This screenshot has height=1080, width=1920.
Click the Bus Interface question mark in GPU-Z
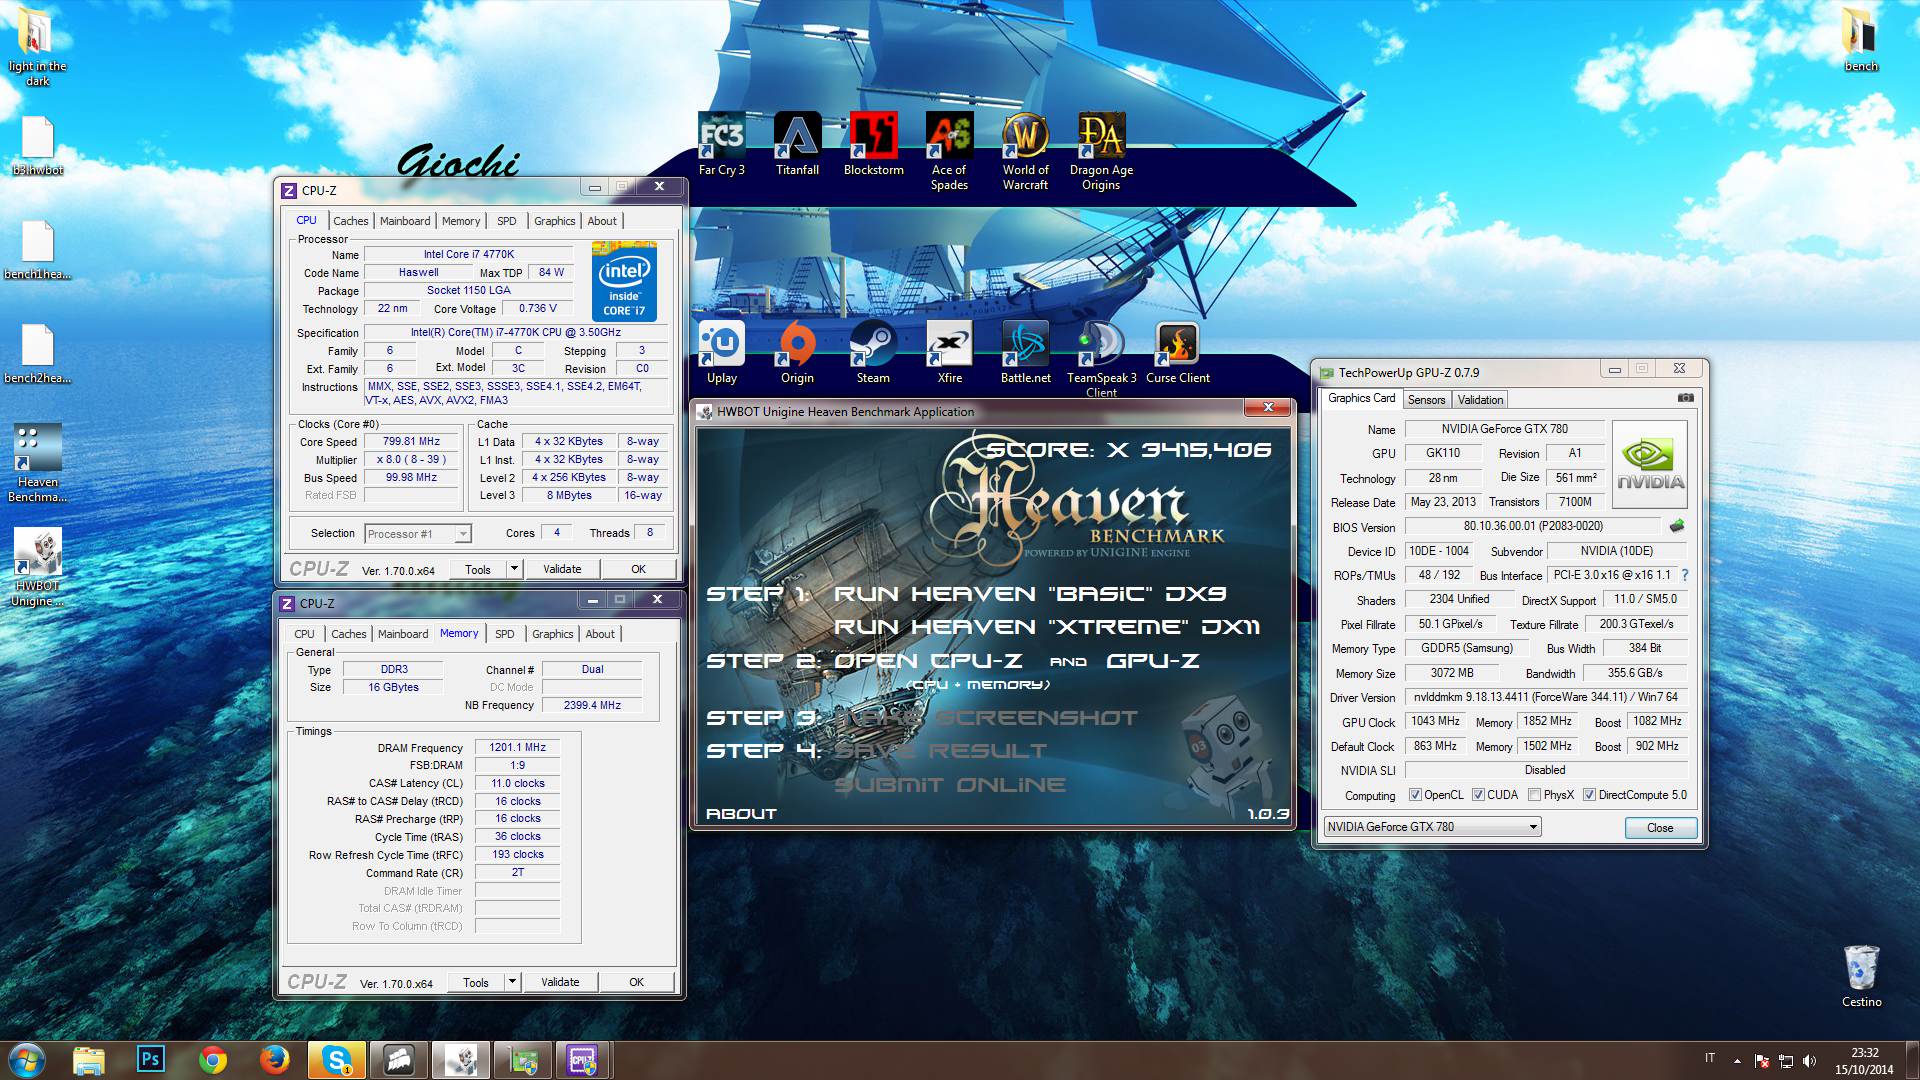1685,575
